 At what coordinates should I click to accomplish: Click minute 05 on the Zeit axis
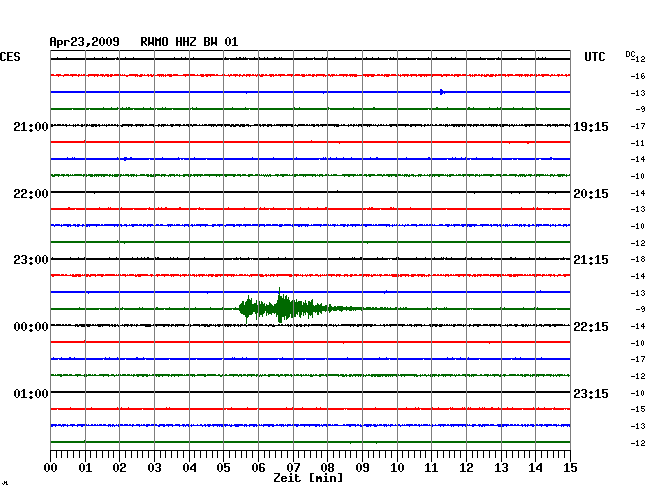pyautogui.click(x=223, y=467)
